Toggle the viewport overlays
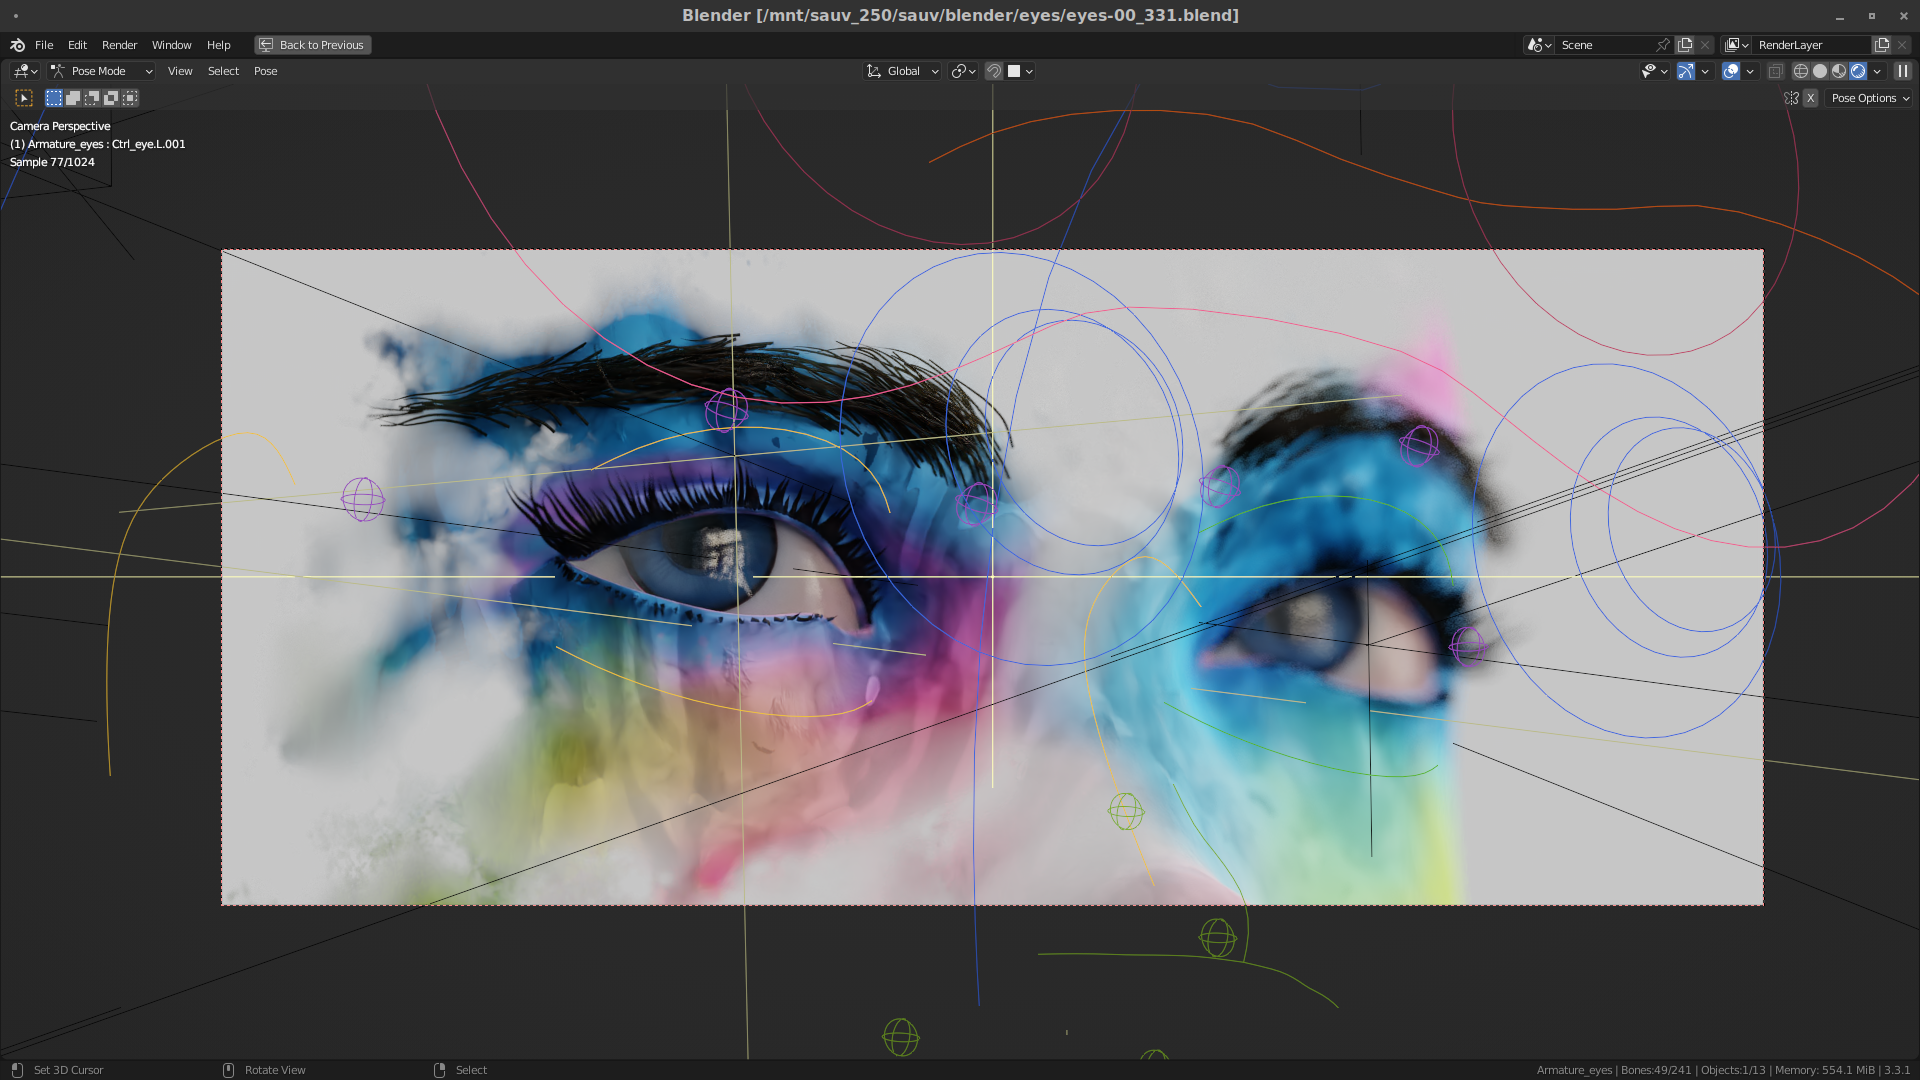The height and width of the screenshot is (1080, 1920). [x=1731, y=71]
